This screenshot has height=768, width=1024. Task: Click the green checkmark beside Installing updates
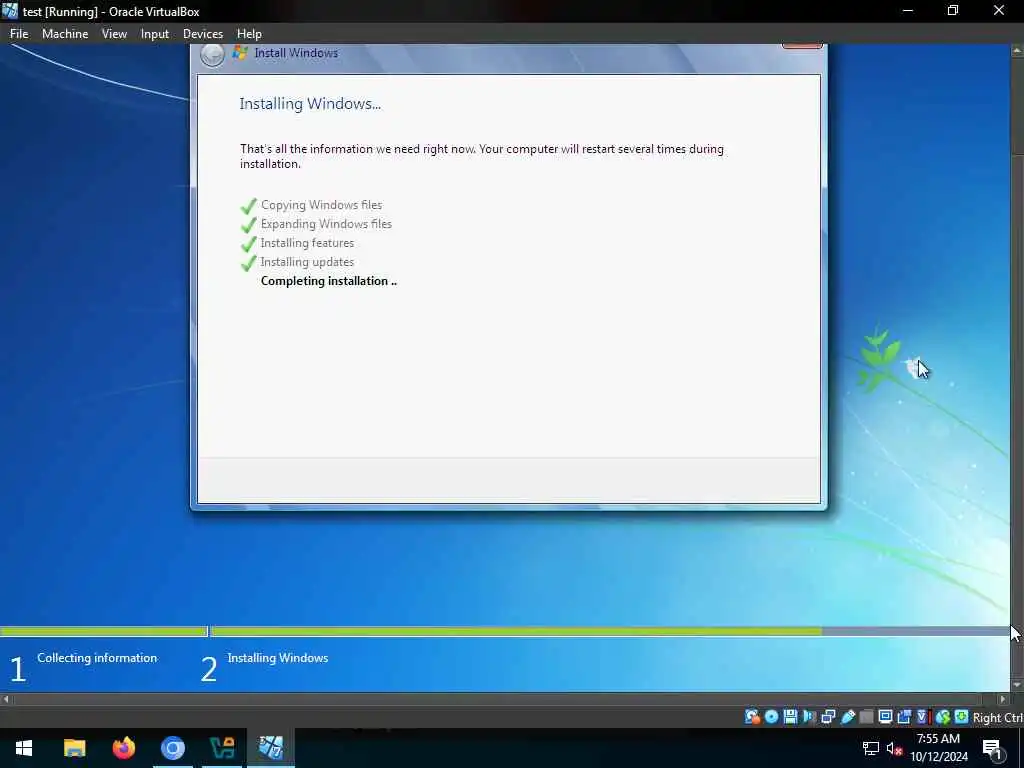click(248, 263)
